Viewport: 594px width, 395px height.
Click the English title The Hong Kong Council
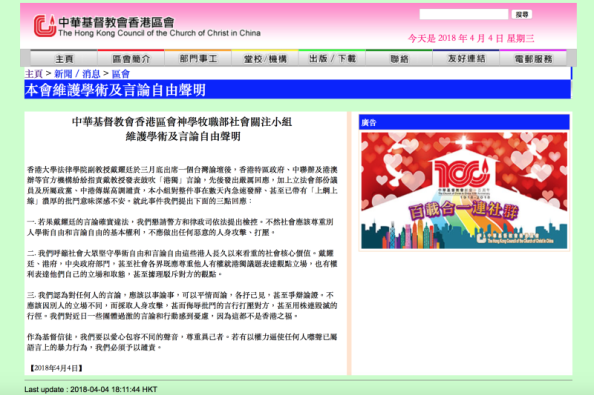(x=159, y=33)
